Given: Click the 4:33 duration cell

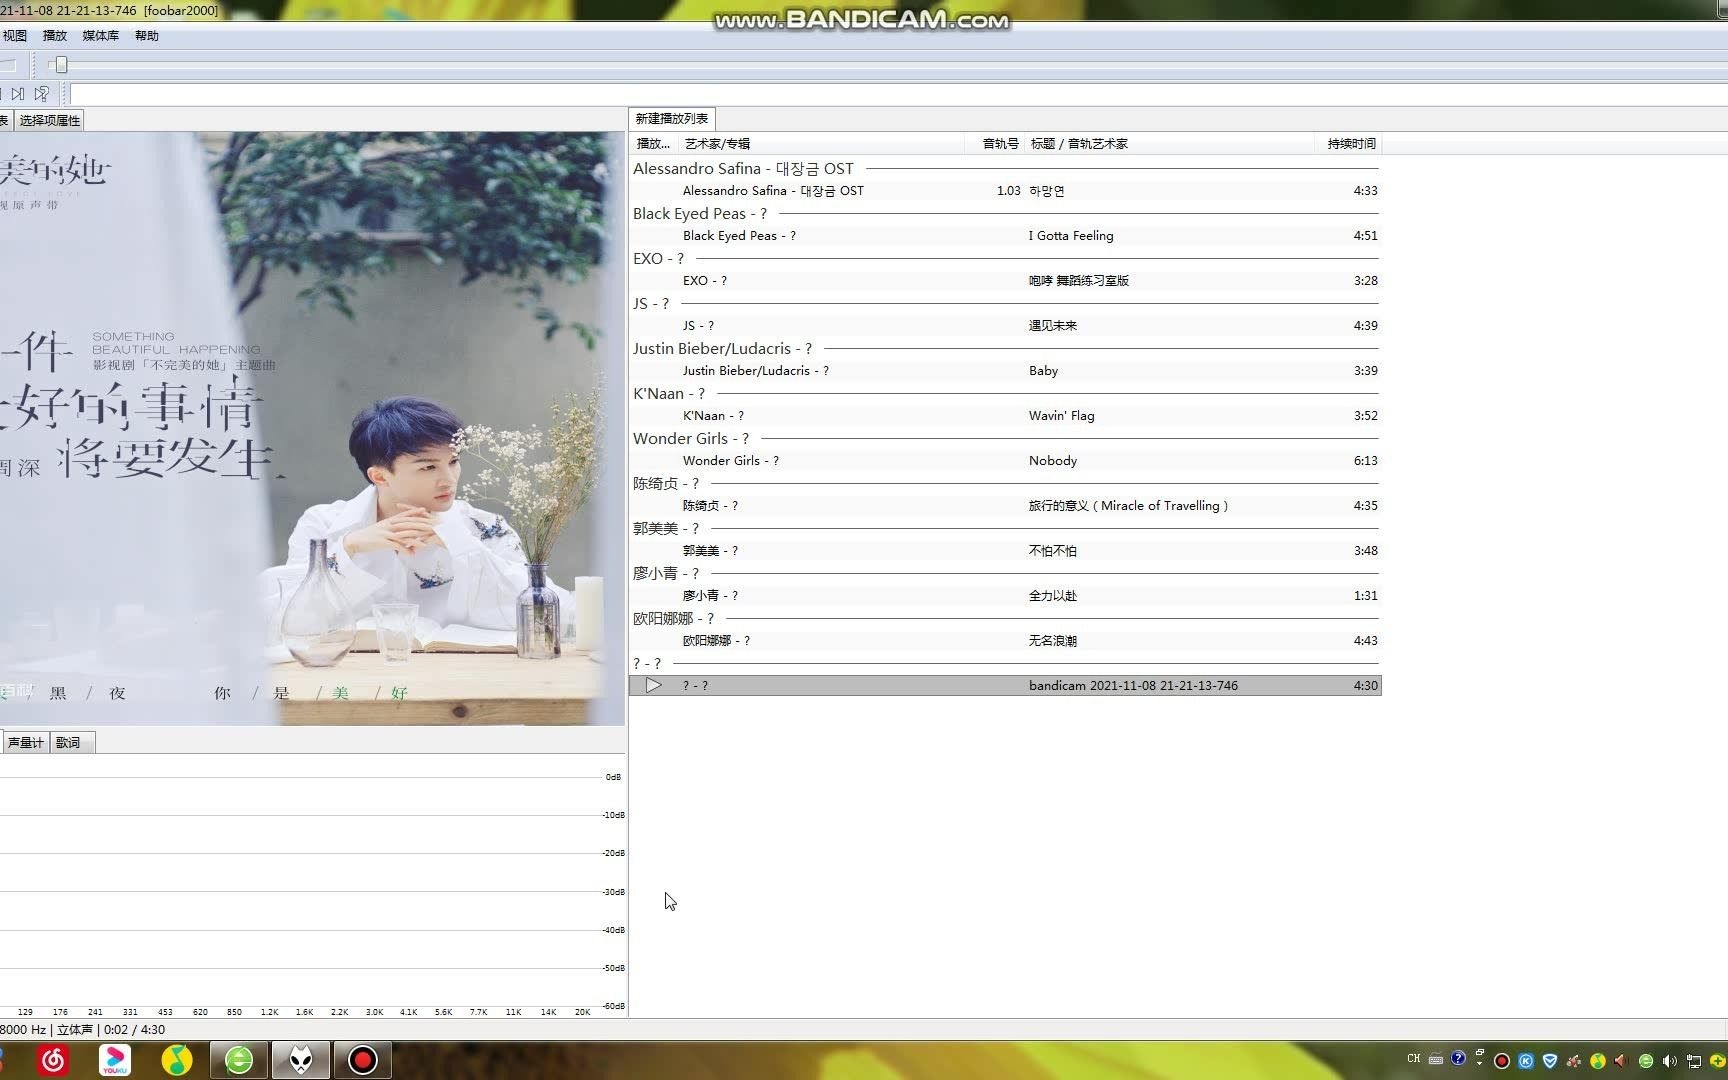Looking at the screenshot, I should click(x=1365, y=190).
